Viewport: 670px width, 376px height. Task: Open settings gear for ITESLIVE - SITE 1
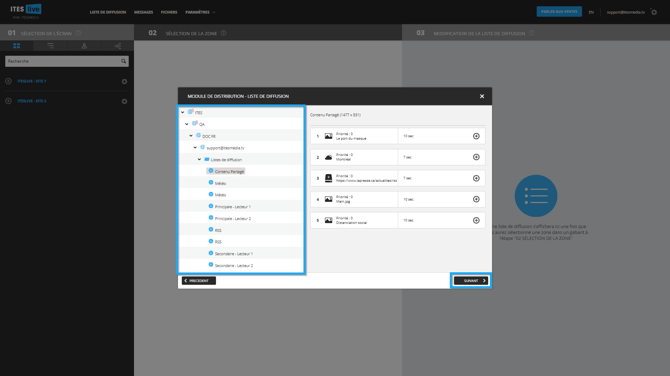tap(124, 81)
